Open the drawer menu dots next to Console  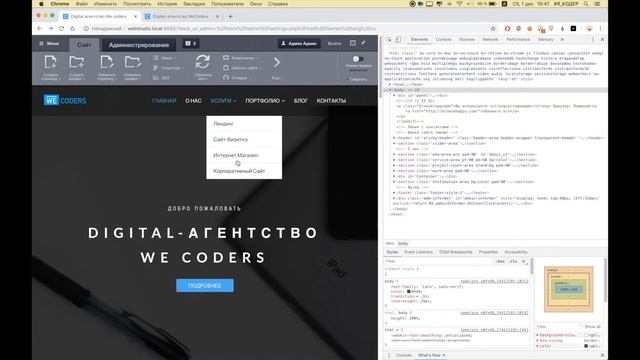click(389, 355)
